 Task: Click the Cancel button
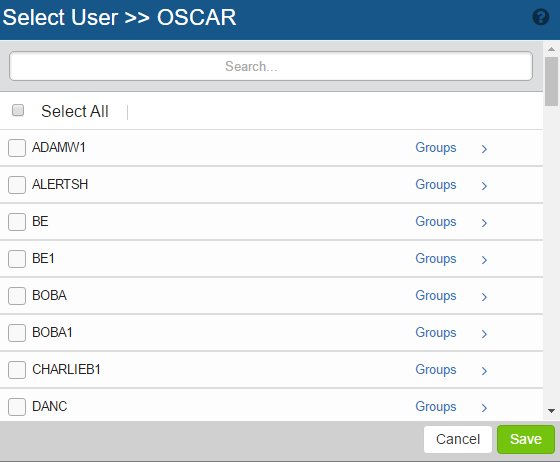click(x=458, y=439)
